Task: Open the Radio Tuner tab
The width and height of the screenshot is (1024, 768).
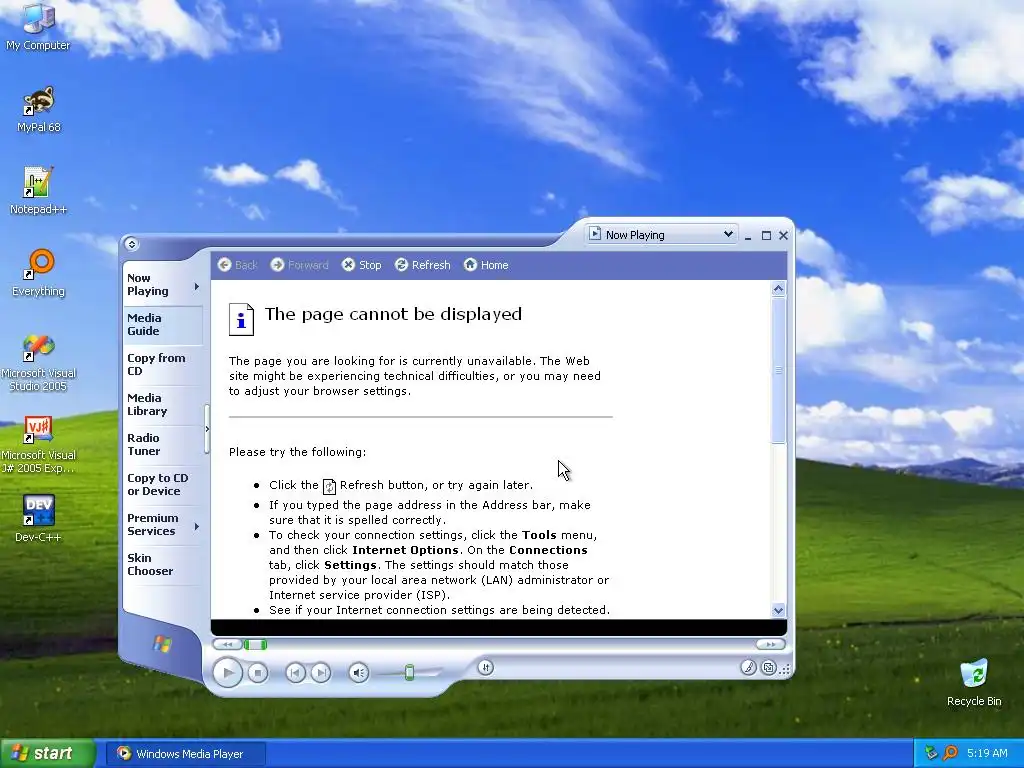Action: [x=163, y=444]
